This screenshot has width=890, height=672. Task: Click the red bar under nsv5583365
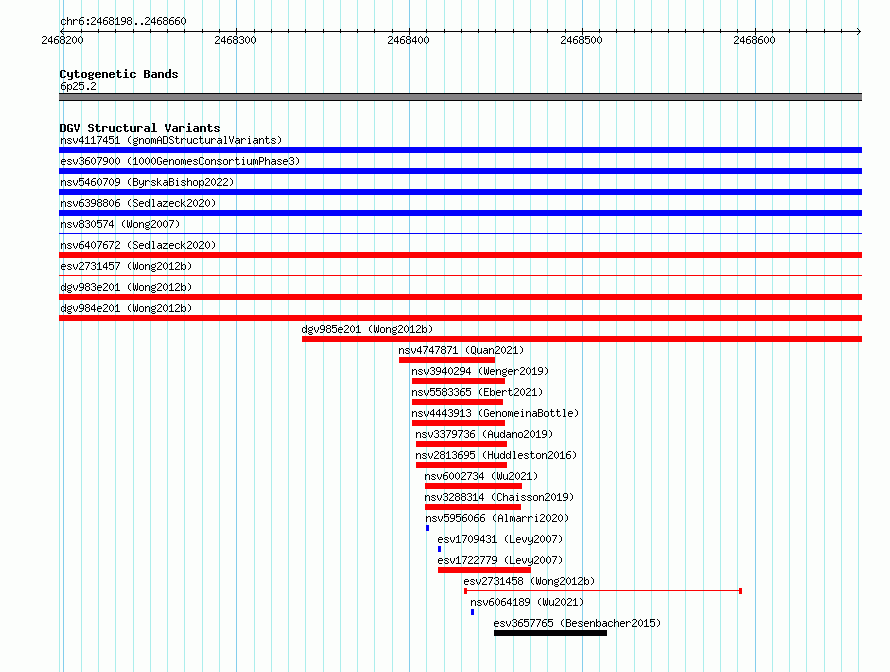[x=457, y=402]
